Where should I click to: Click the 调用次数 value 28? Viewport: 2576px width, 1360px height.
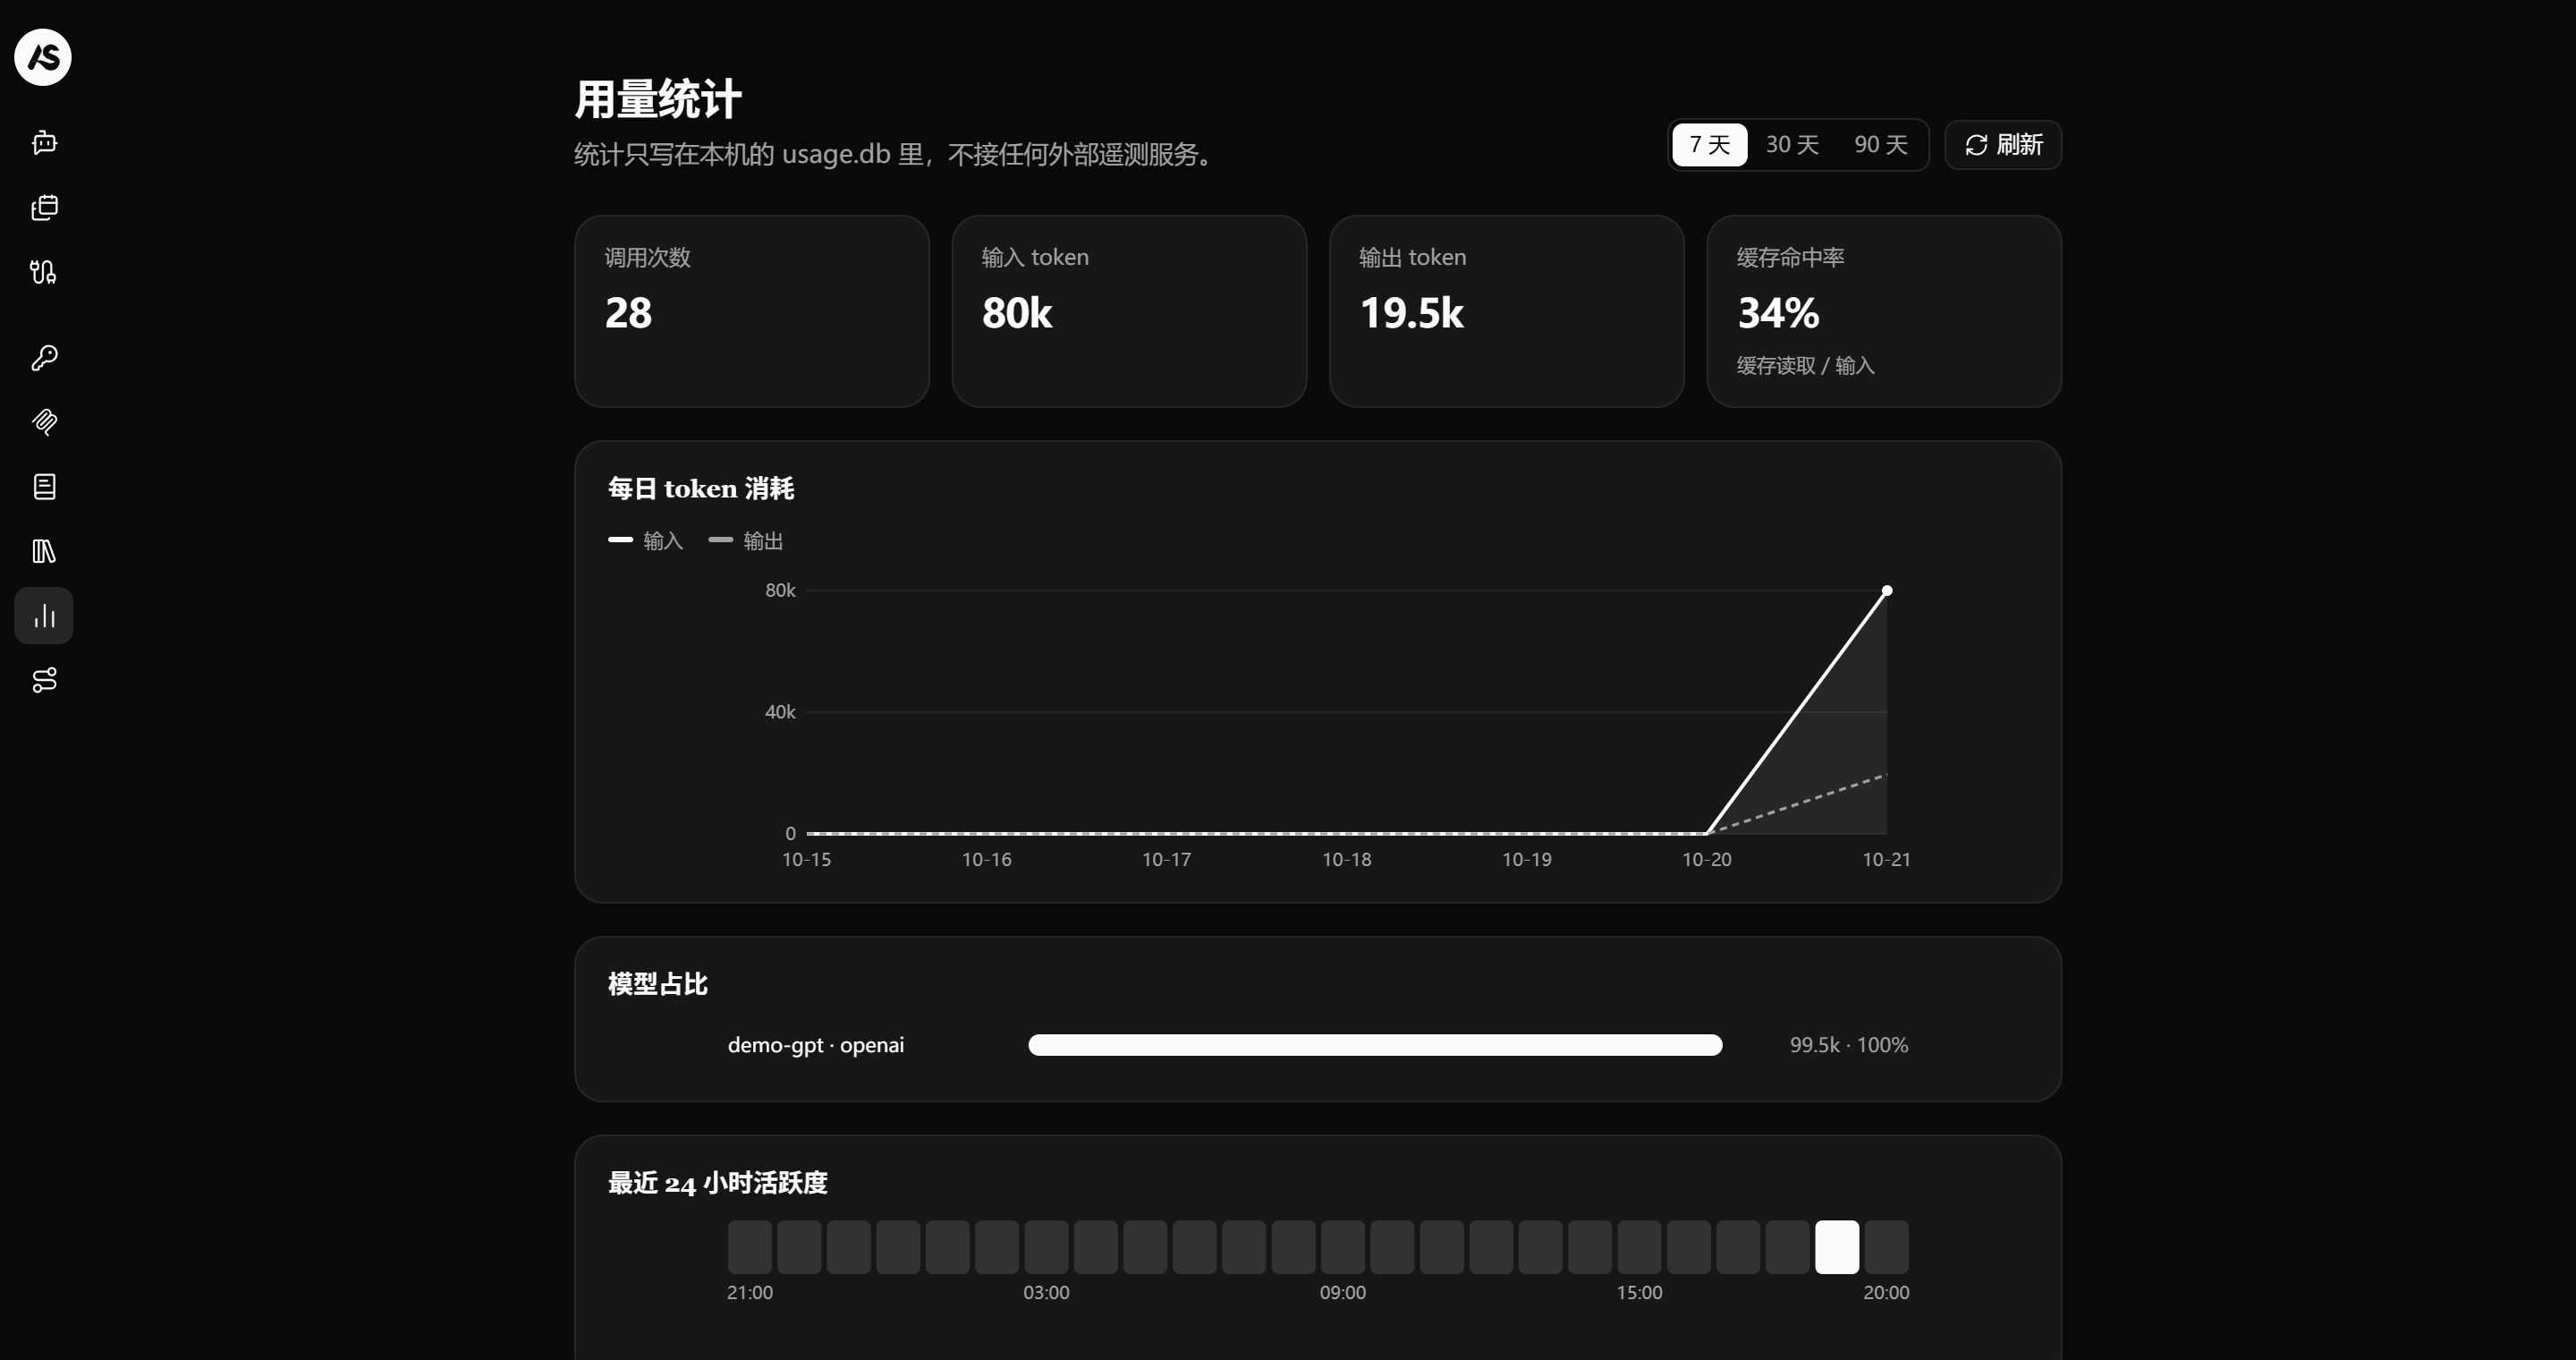pyautogui.click(x=628, y=313)
